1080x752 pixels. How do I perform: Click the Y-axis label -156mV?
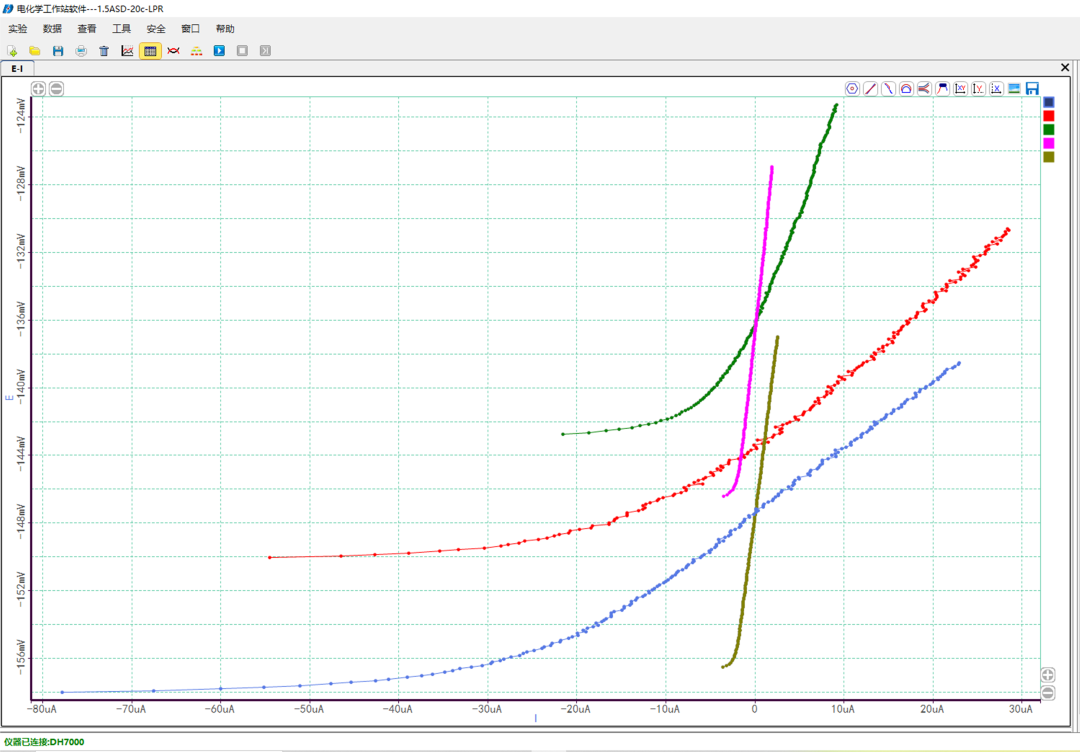point(21,658)
